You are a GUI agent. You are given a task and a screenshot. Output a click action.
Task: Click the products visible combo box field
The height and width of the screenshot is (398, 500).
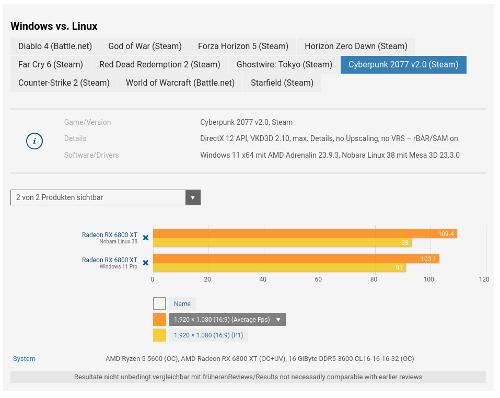click(105, 197)
